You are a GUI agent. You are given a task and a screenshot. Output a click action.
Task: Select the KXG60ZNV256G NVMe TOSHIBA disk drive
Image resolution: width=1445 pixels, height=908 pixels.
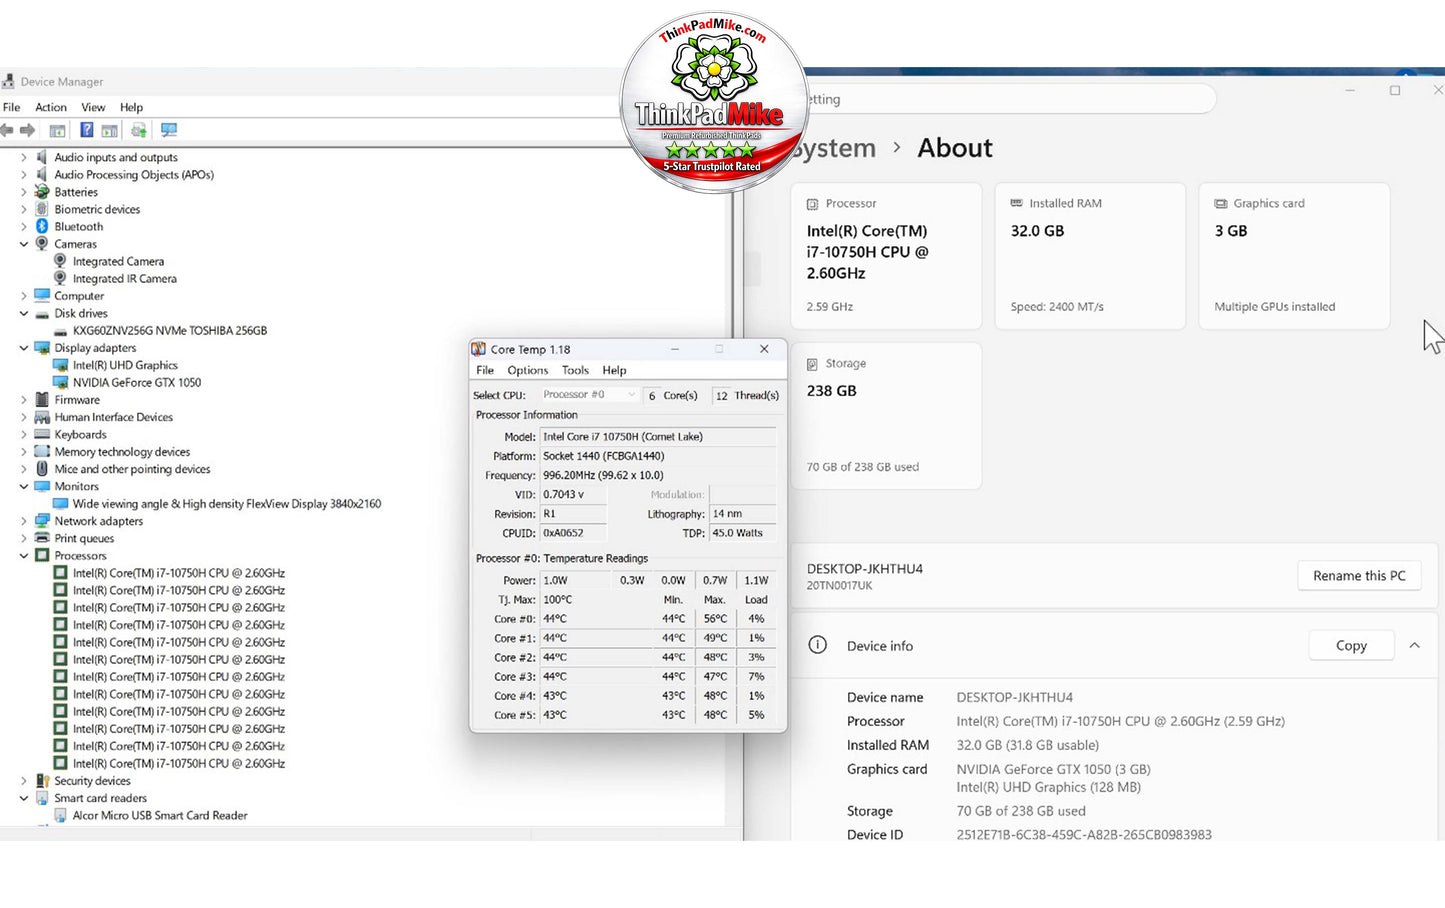(169, 331)
